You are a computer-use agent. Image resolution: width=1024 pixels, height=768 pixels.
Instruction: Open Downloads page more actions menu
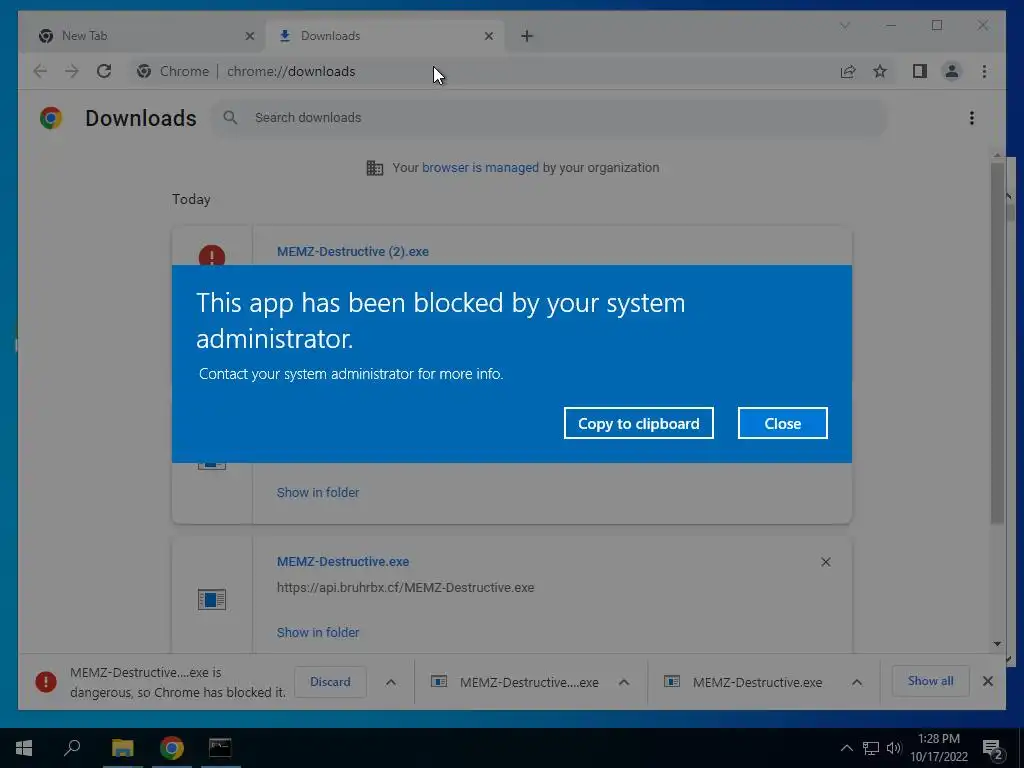coord(972,118)
